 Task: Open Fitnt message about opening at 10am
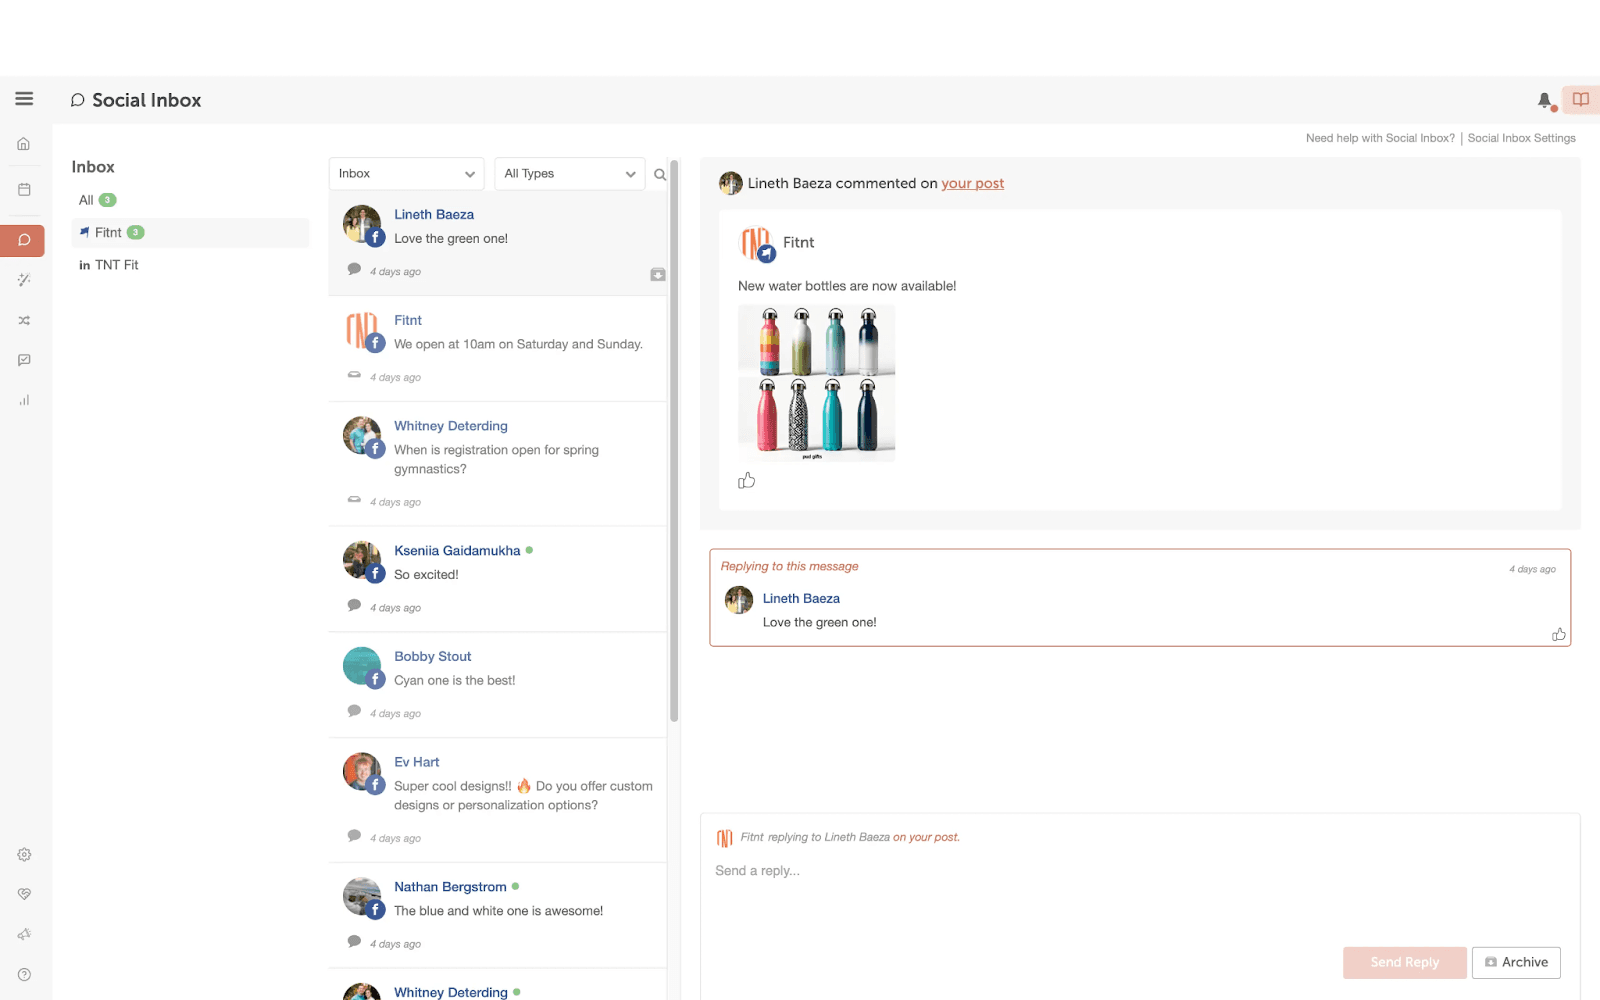pyautogui.click(x=497, y=349)
